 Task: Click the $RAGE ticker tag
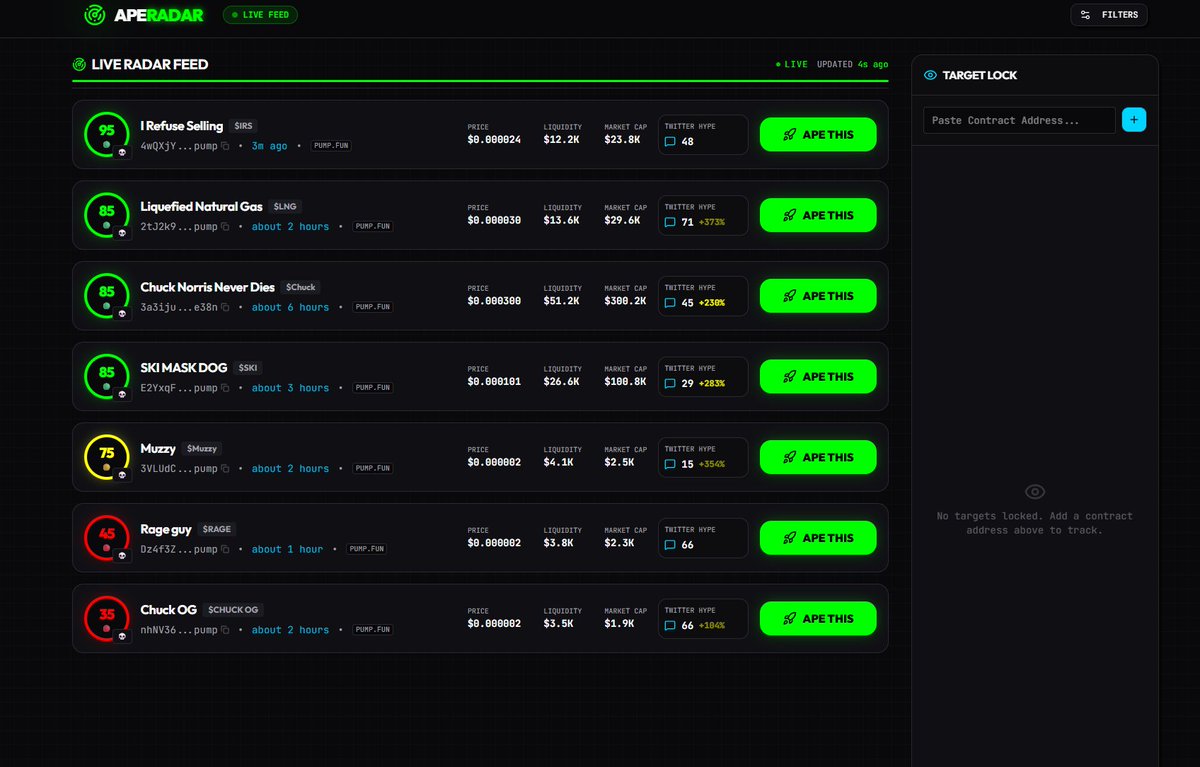click(x=217, y=530)
